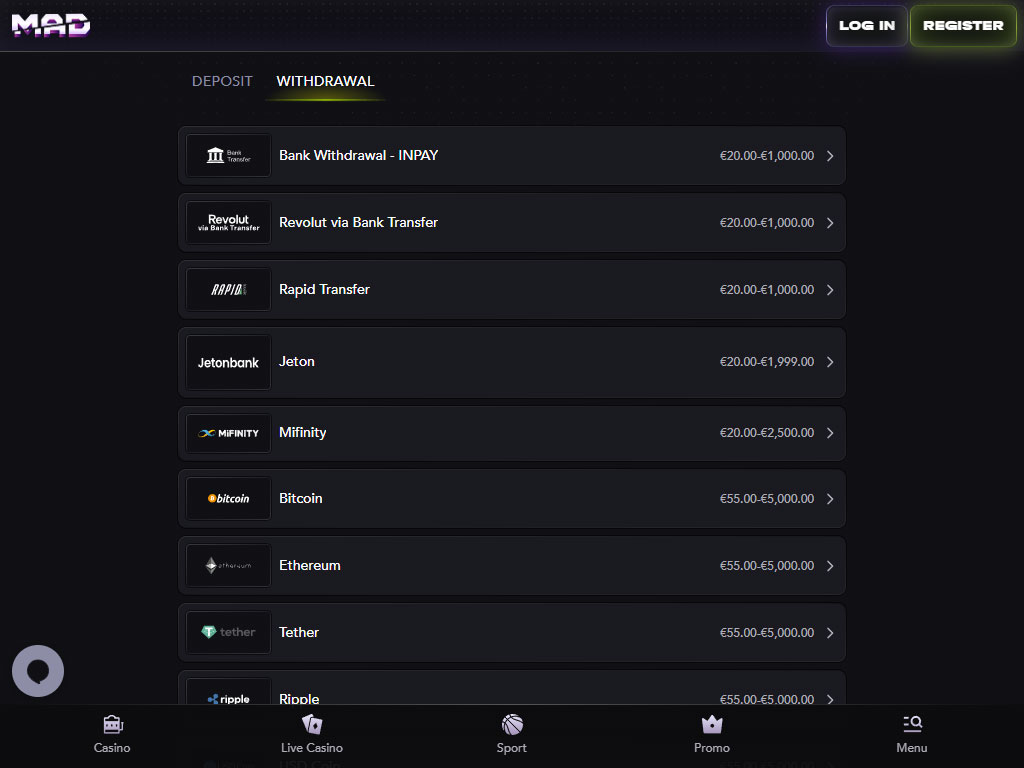1024x768 pixels.
Task: Switch to the Deposit tab
Action: [222, 81]
